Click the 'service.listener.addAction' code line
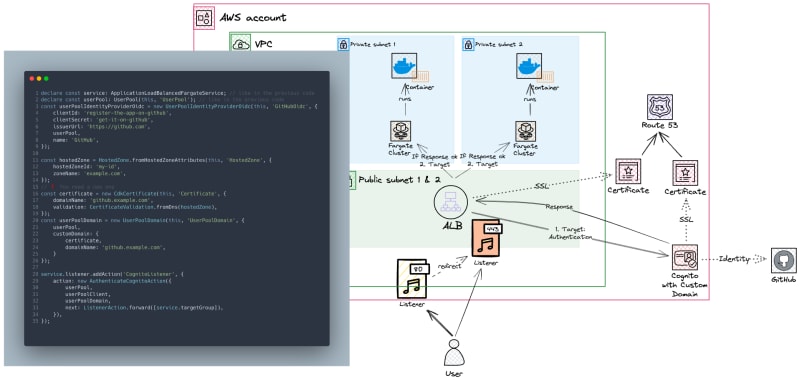This screenshot has width=800, height=382. 112,274
